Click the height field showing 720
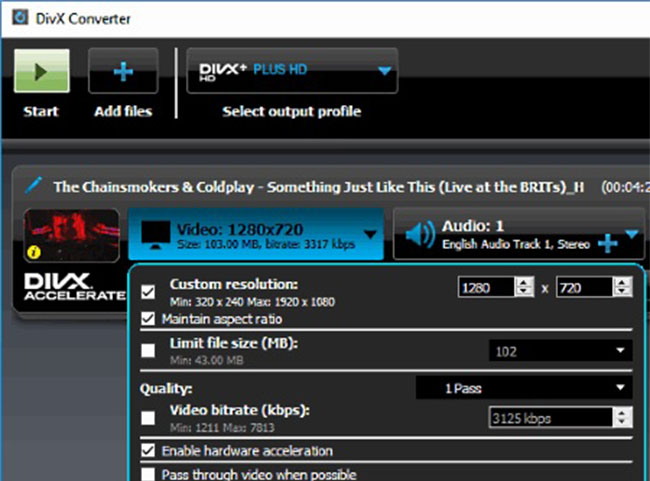Screen dimensions: 650x481 585,287
